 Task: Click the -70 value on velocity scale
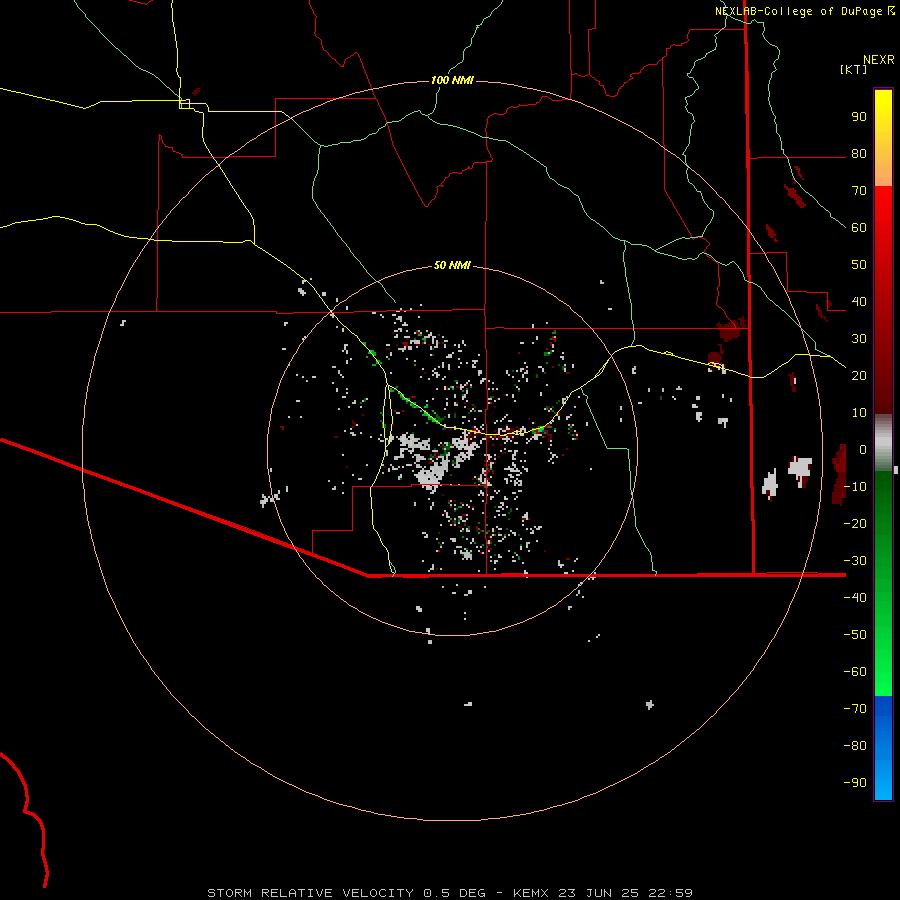coord(855,709)
